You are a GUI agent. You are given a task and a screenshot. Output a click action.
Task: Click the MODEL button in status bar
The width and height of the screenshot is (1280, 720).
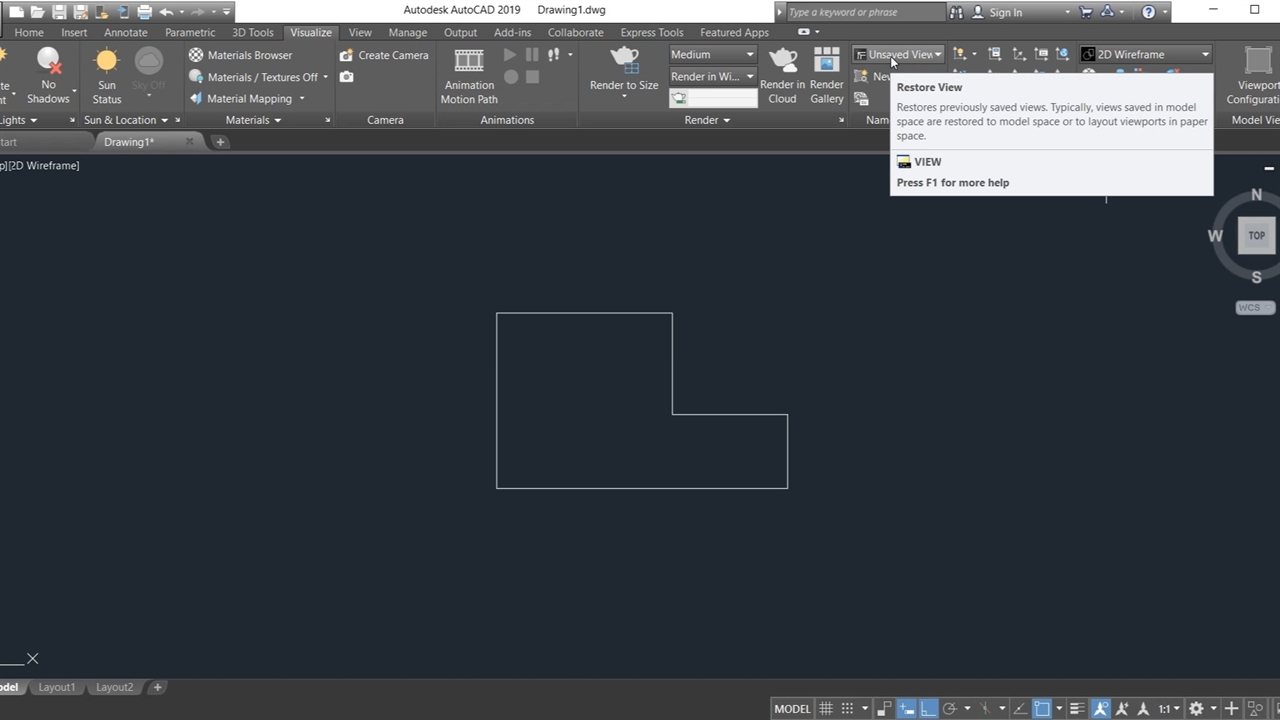(792, 709)
